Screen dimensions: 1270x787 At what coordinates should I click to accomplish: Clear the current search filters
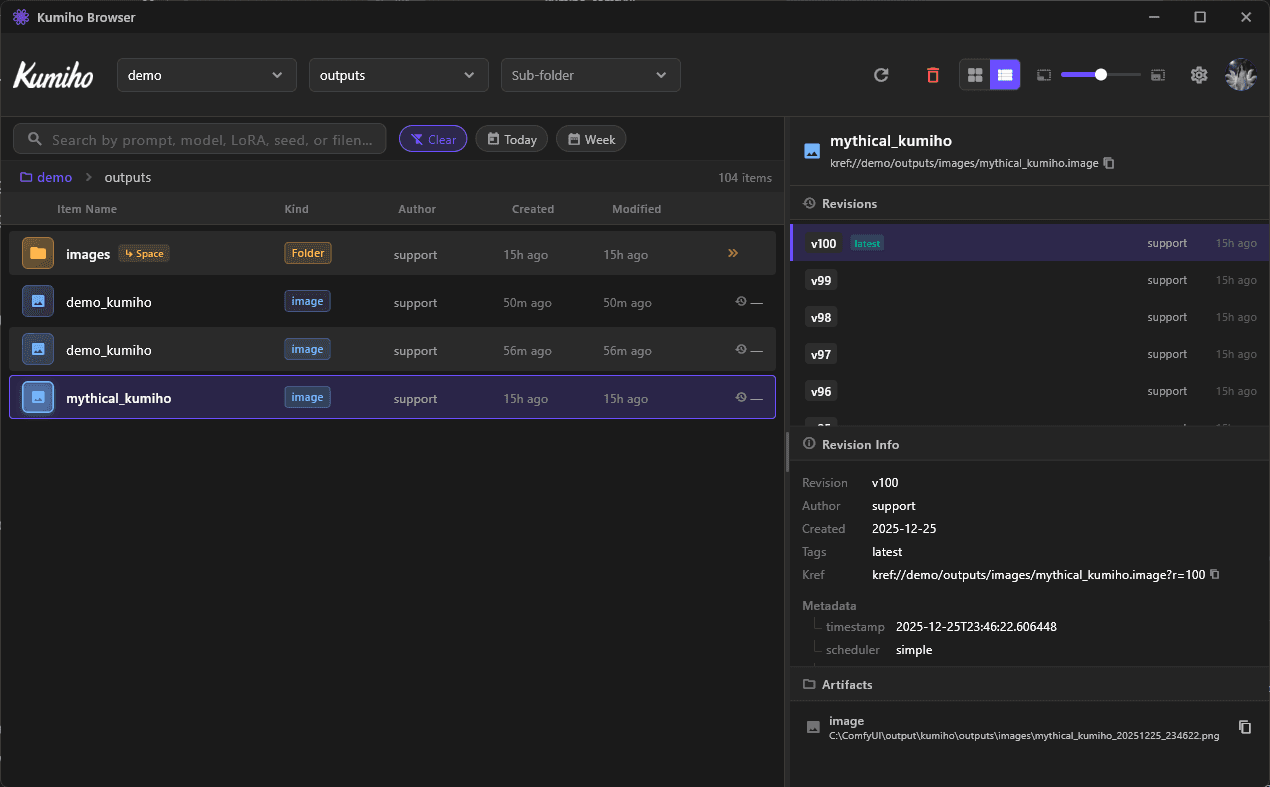[x=433, y=138]
